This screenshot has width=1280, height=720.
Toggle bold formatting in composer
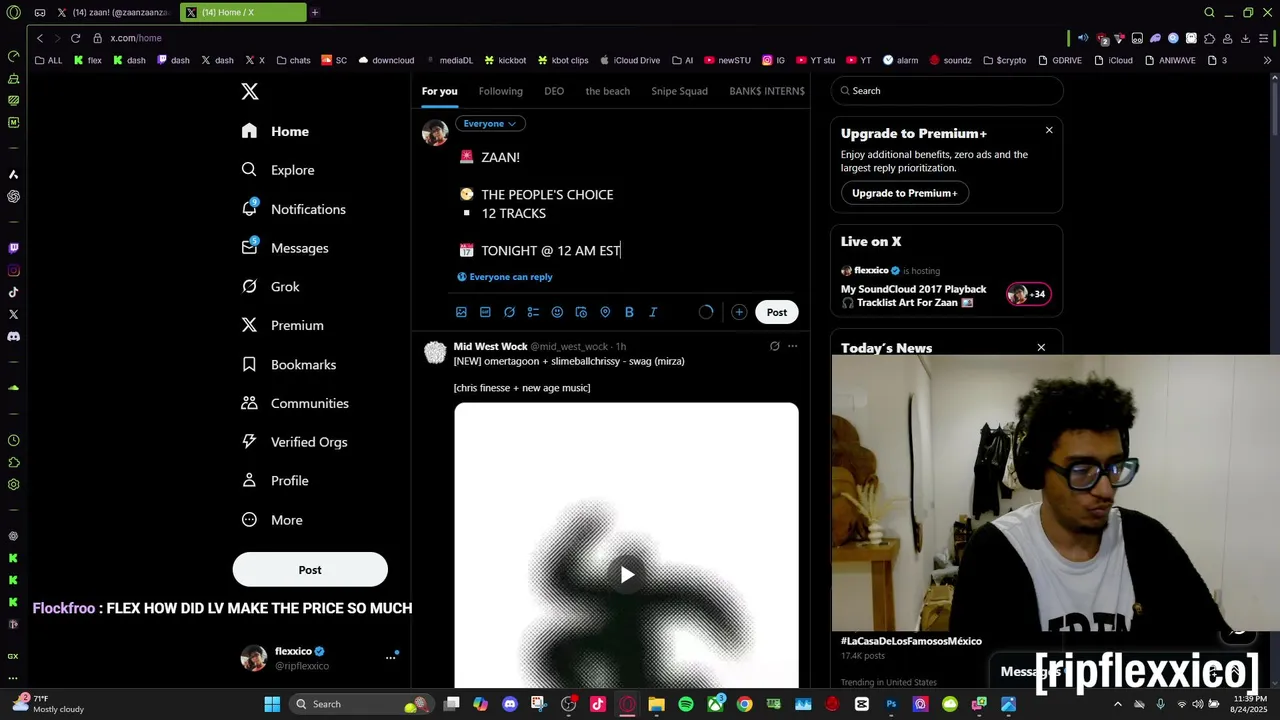point(629,312)
